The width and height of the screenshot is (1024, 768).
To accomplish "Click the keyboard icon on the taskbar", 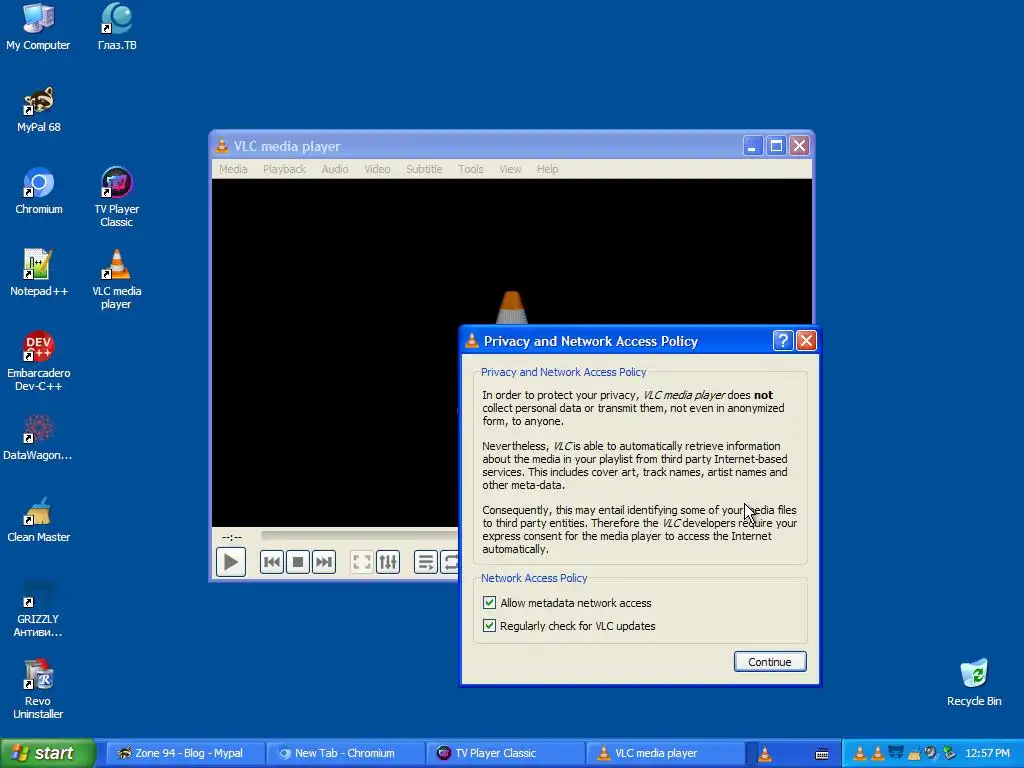I will pos(822,754).
